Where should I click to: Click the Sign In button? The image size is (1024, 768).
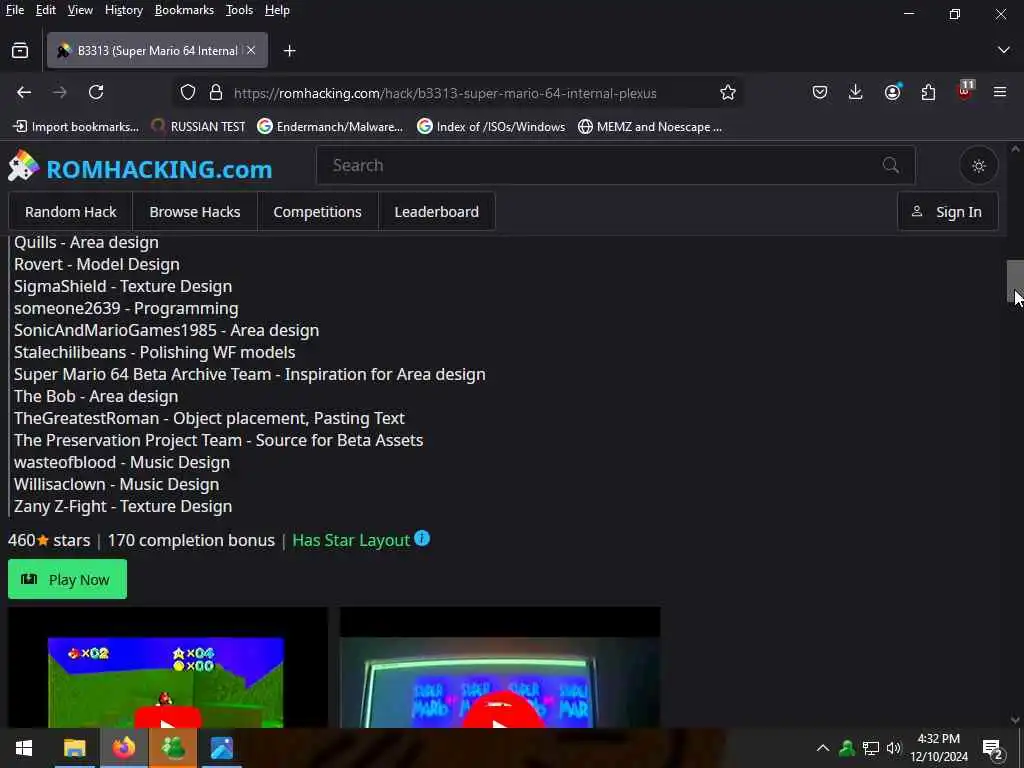tap(948, 212)
